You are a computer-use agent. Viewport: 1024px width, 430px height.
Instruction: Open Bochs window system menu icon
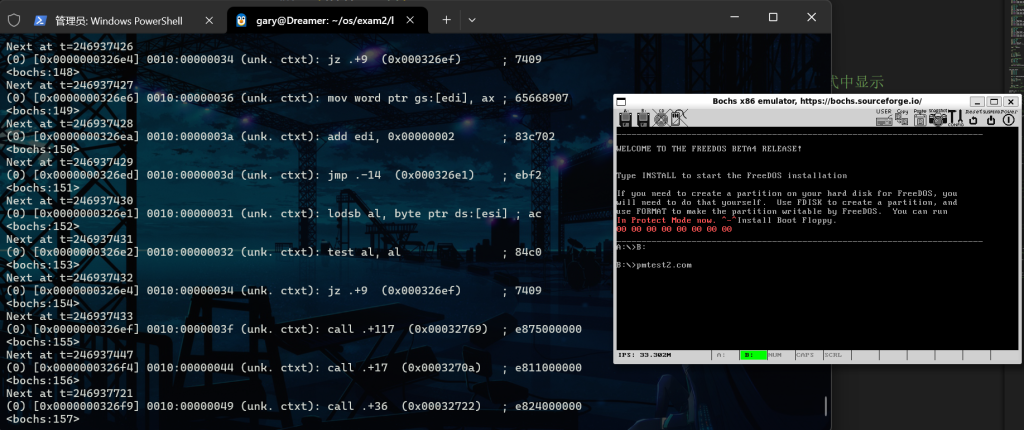point(621,102)
